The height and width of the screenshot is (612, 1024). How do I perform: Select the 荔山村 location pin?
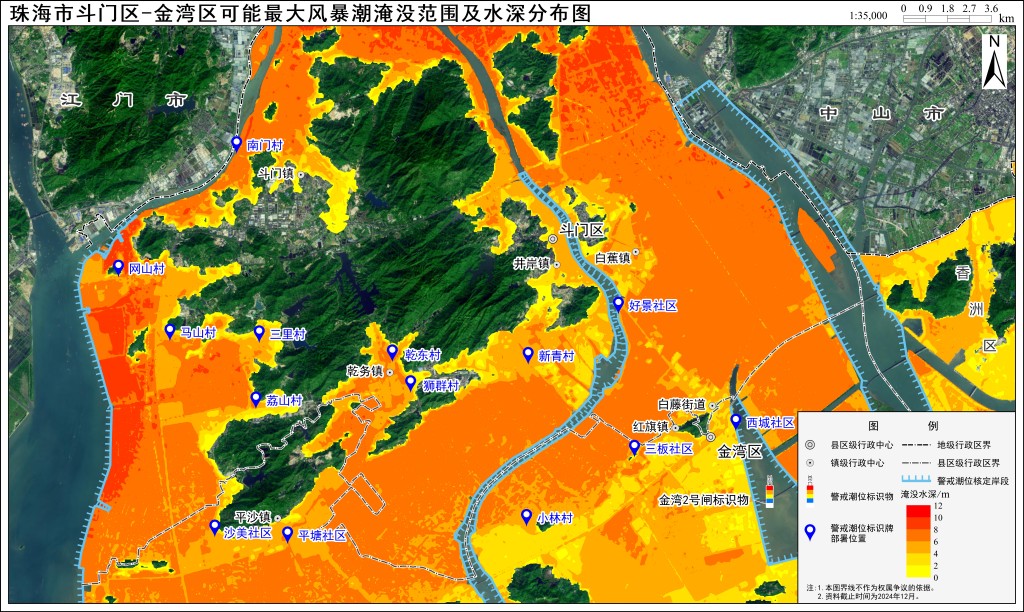tap(255, 399)
